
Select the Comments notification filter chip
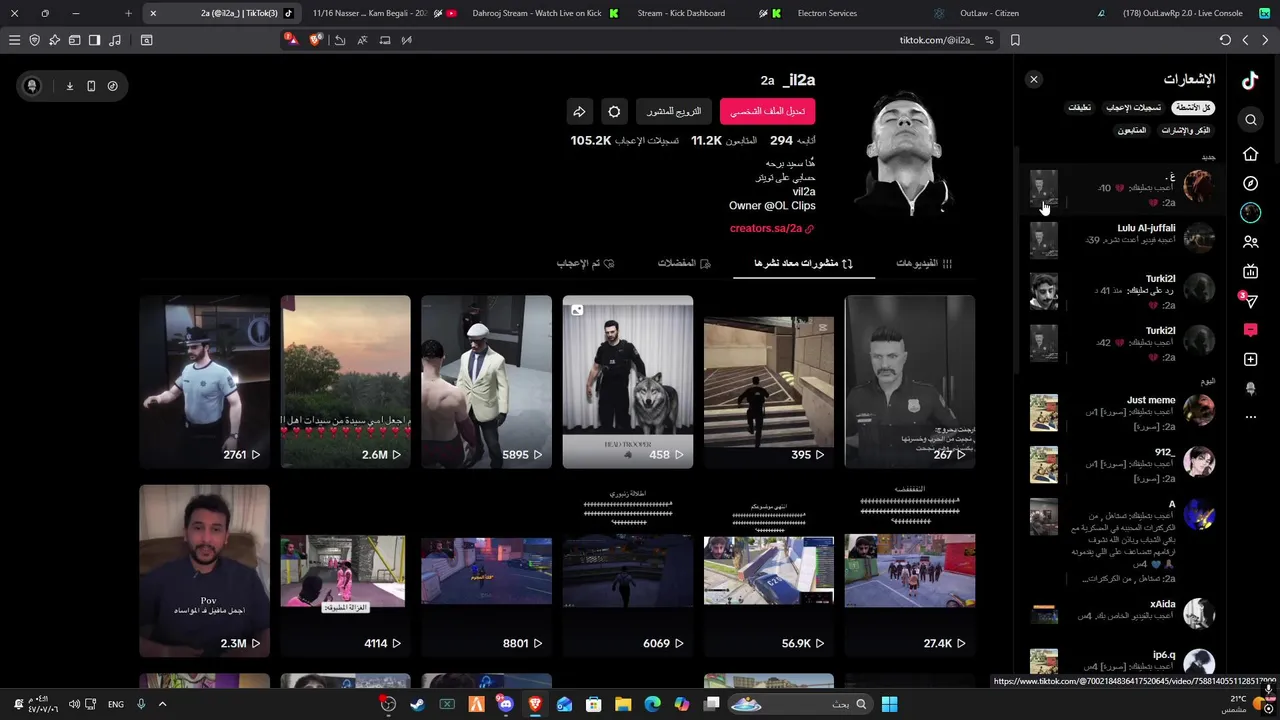1080,108
